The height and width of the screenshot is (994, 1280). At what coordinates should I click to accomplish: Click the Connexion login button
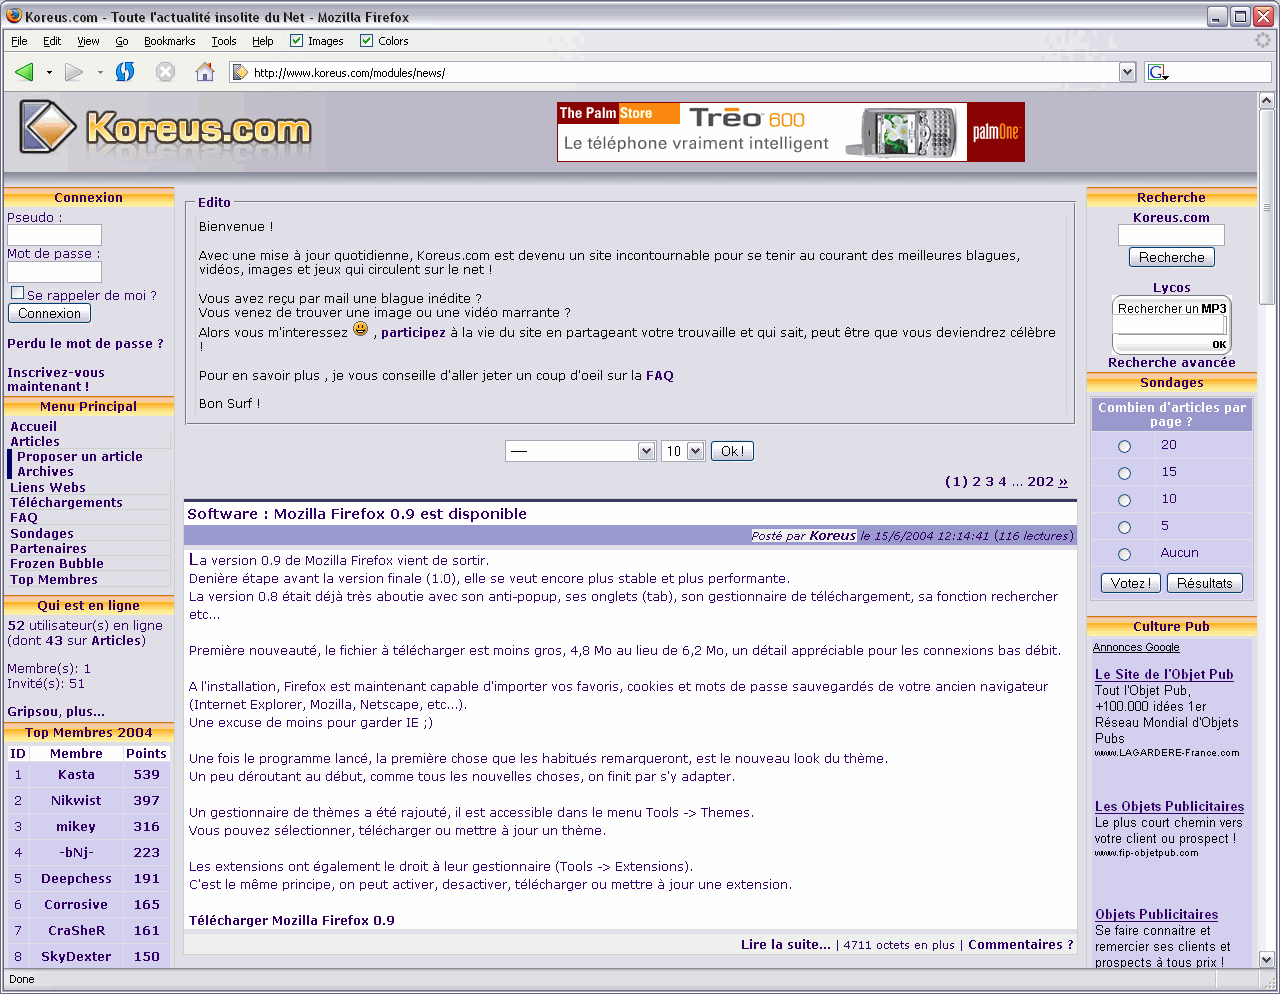coord(49,313)
